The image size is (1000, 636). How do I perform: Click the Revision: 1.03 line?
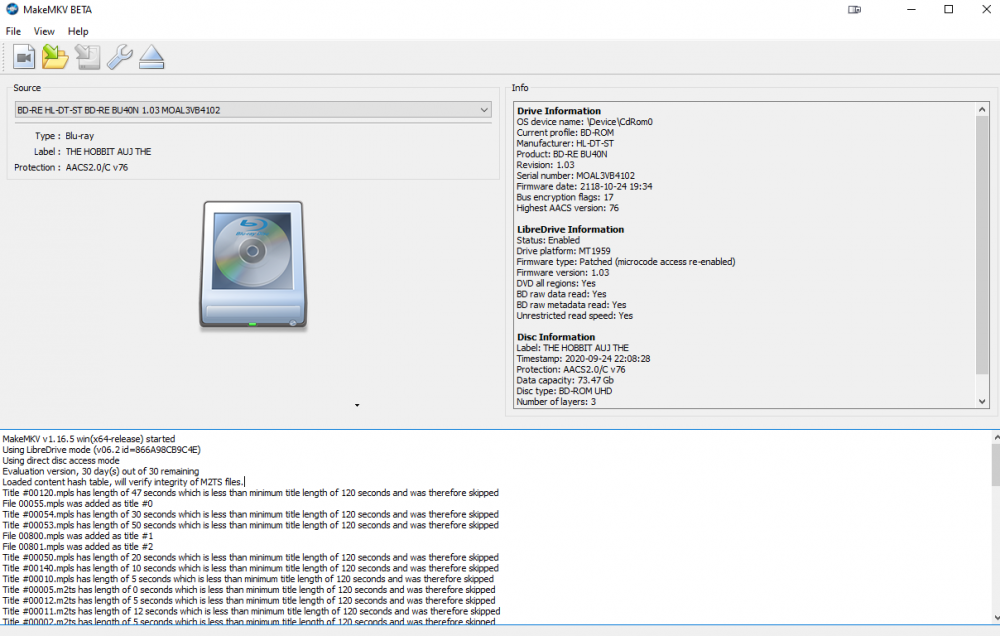(x=545, y=165)
